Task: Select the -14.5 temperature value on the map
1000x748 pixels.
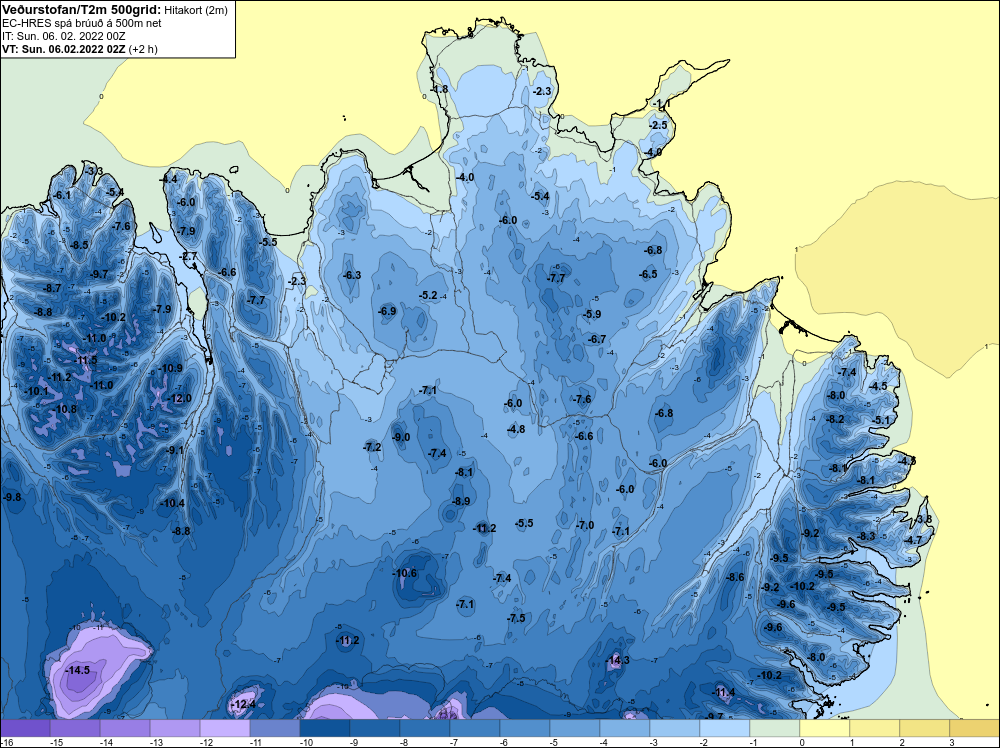Action: coord(78,670)
